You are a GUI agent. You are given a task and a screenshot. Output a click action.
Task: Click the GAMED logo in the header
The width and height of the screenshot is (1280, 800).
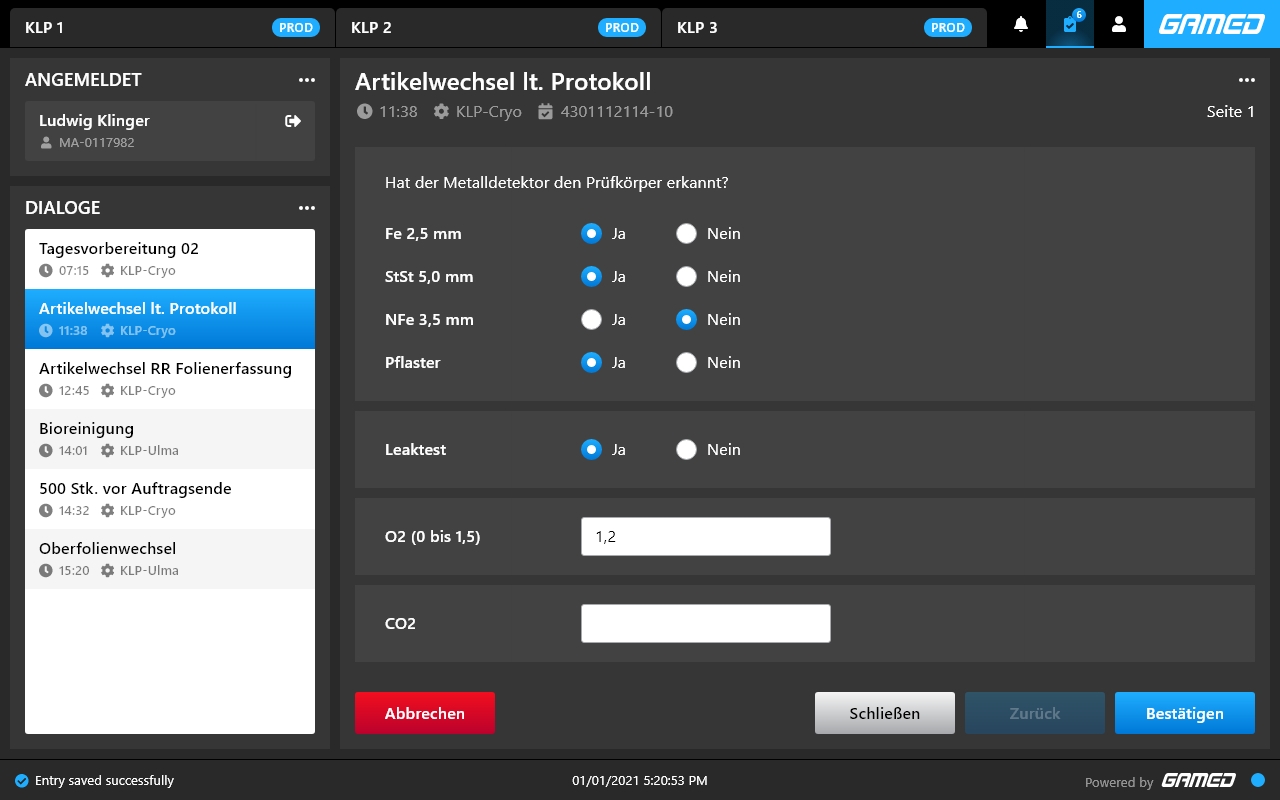click(x=1212, y=24)
